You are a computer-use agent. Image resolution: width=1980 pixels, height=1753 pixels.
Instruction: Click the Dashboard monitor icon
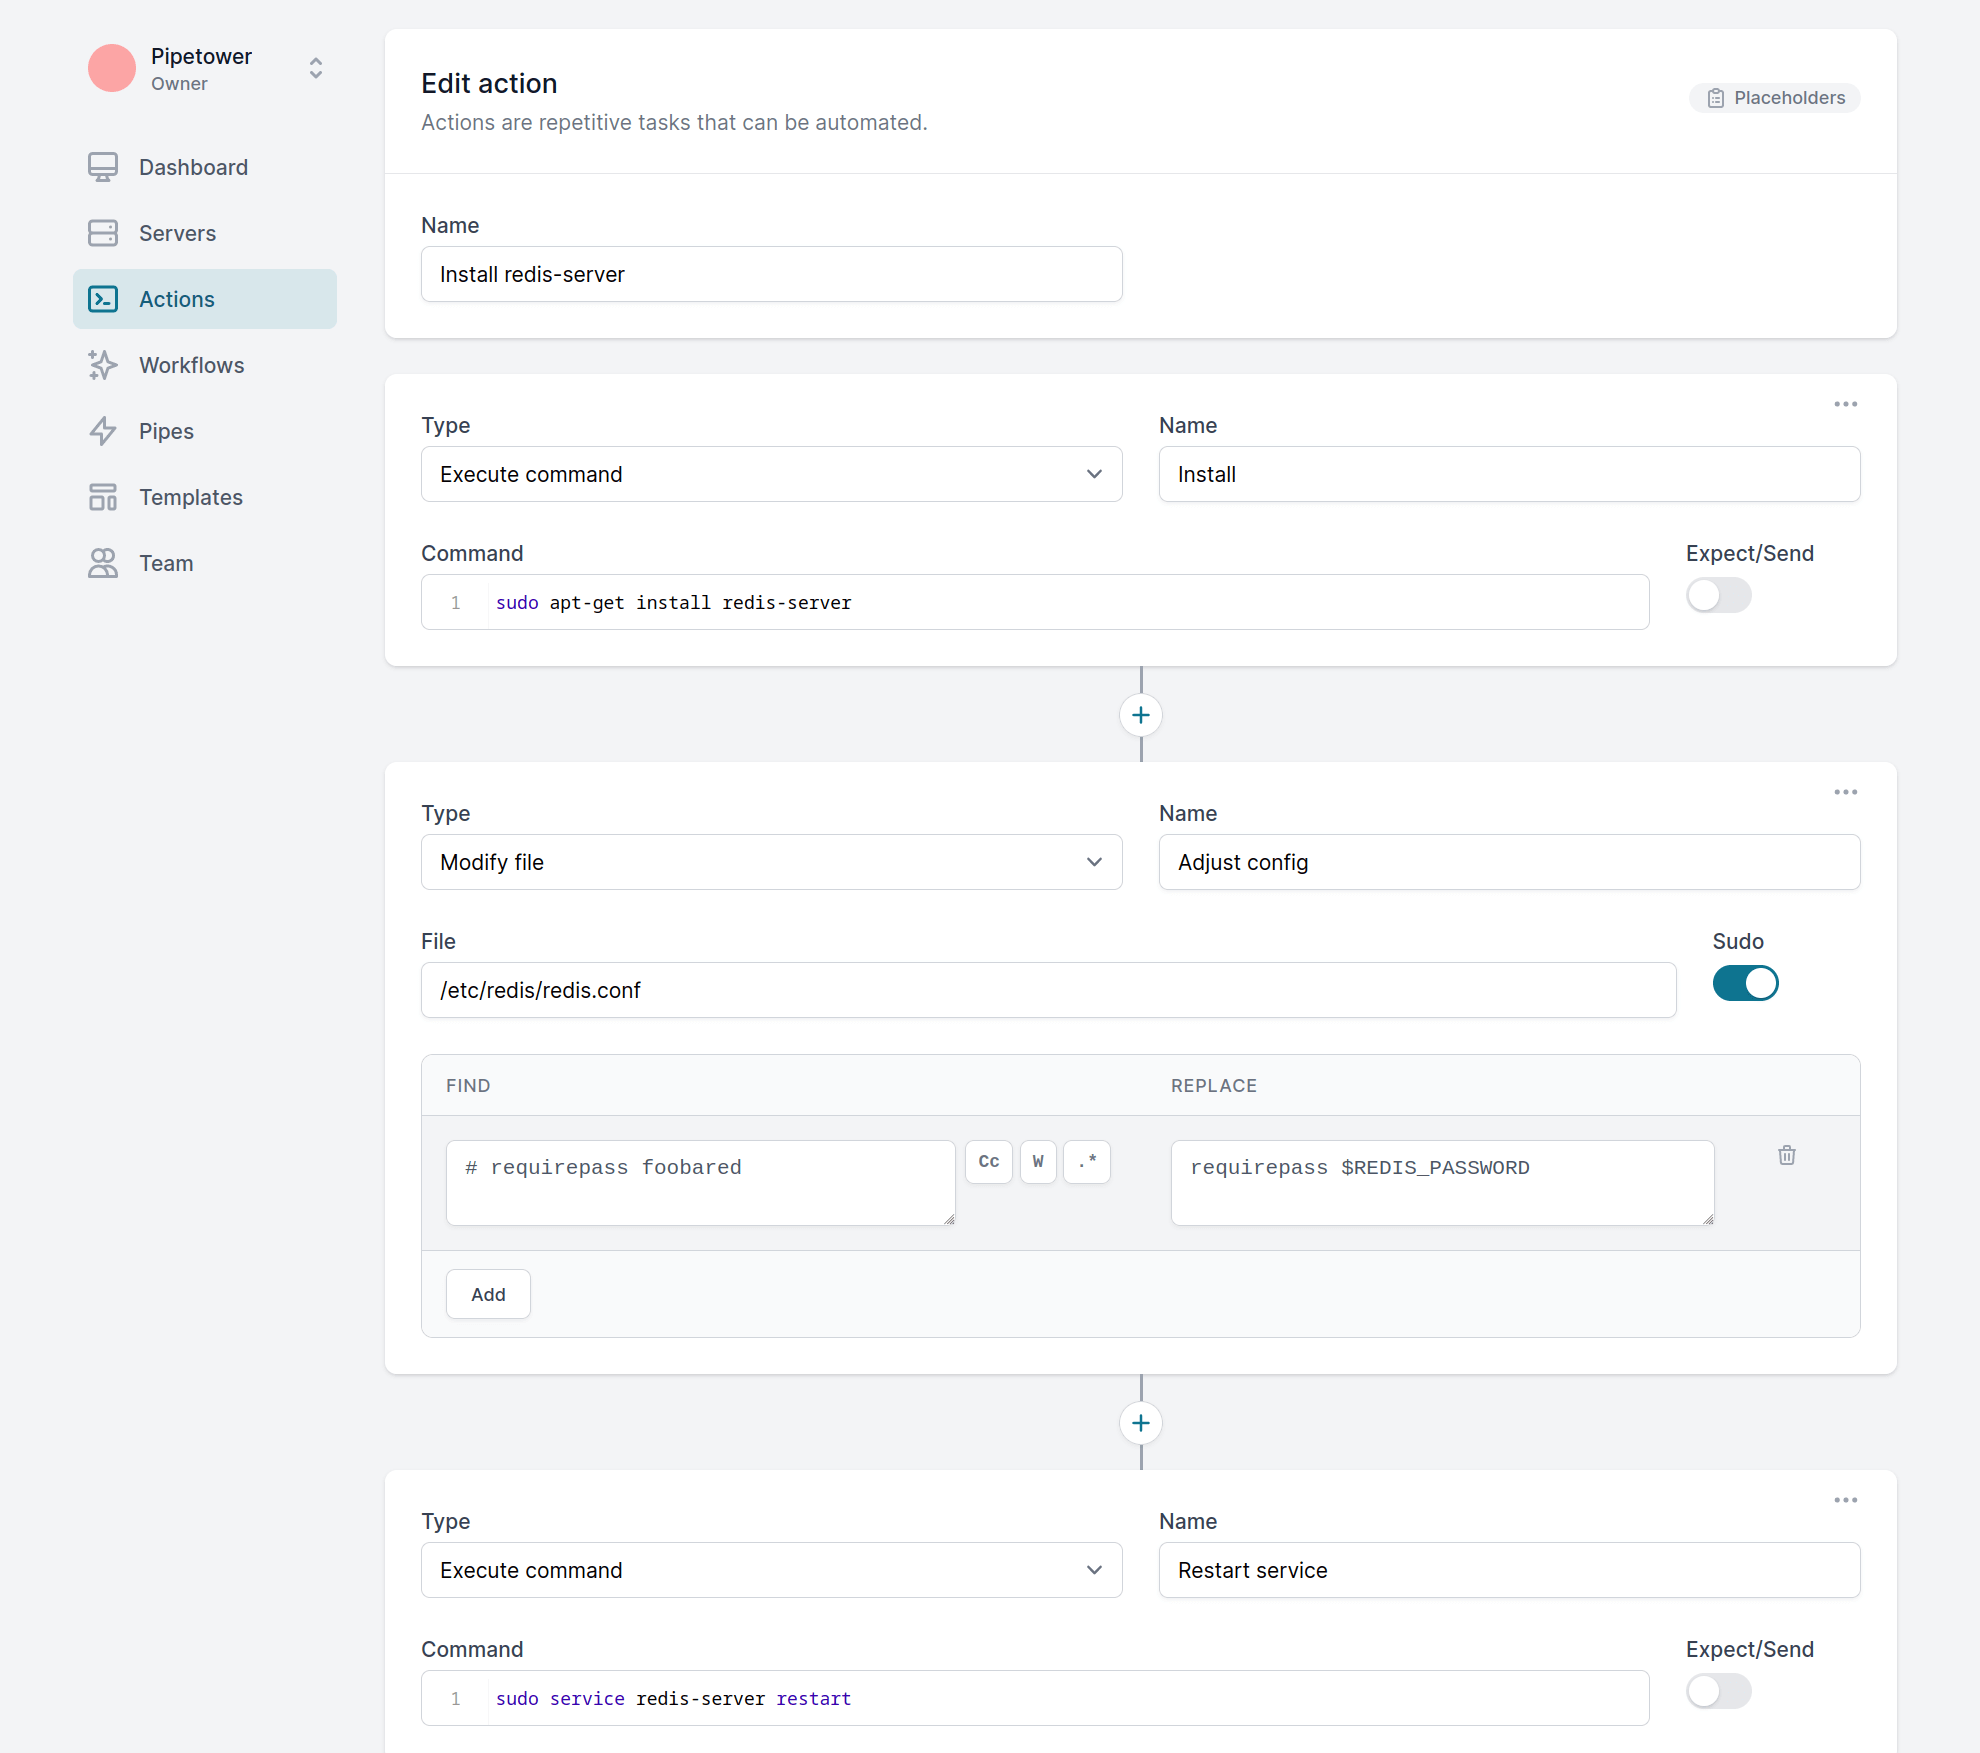[103, 167]
